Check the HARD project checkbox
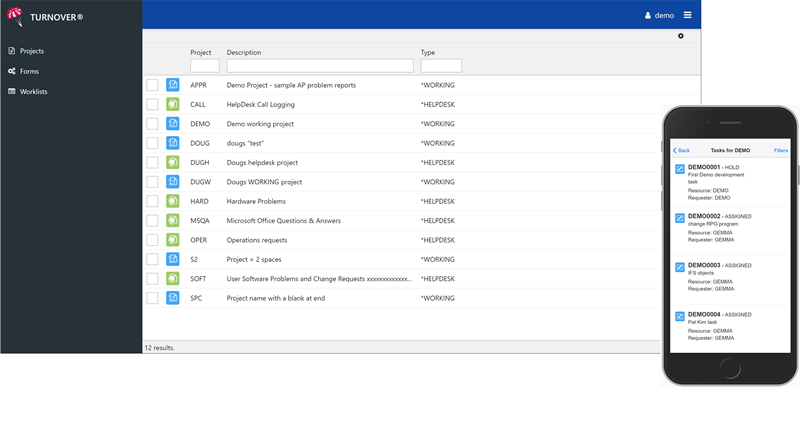This screenshot has height=444, width=800. (152, 201)
